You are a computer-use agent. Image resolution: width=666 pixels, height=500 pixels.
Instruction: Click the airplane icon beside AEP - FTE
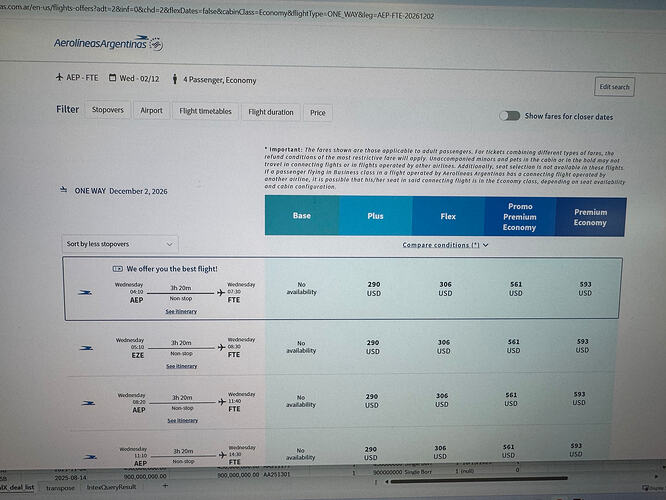pos(59,79)
